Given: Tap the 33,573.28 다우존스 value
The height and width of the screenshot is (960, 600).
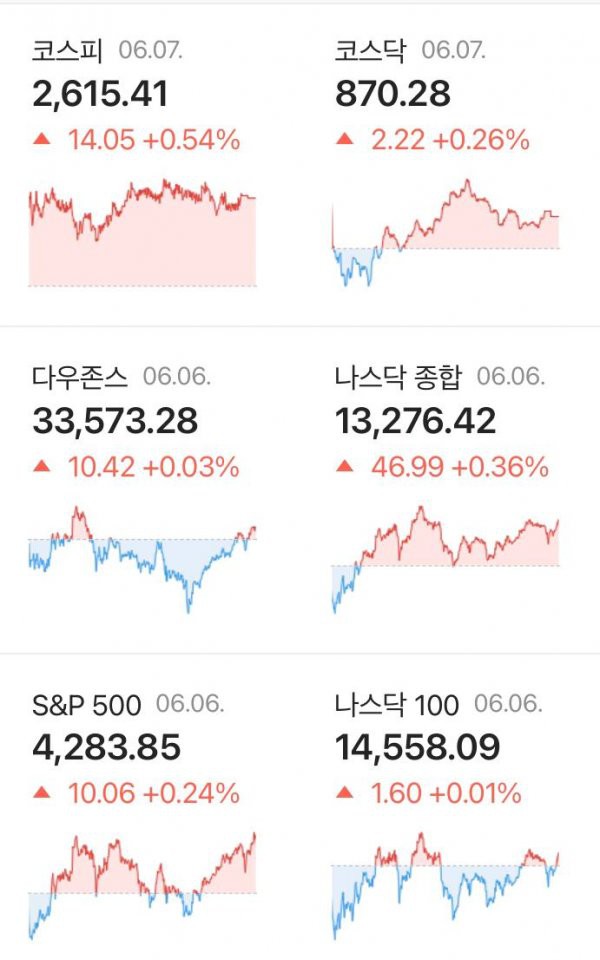Looking at the screenshot, I should [115, 421].
